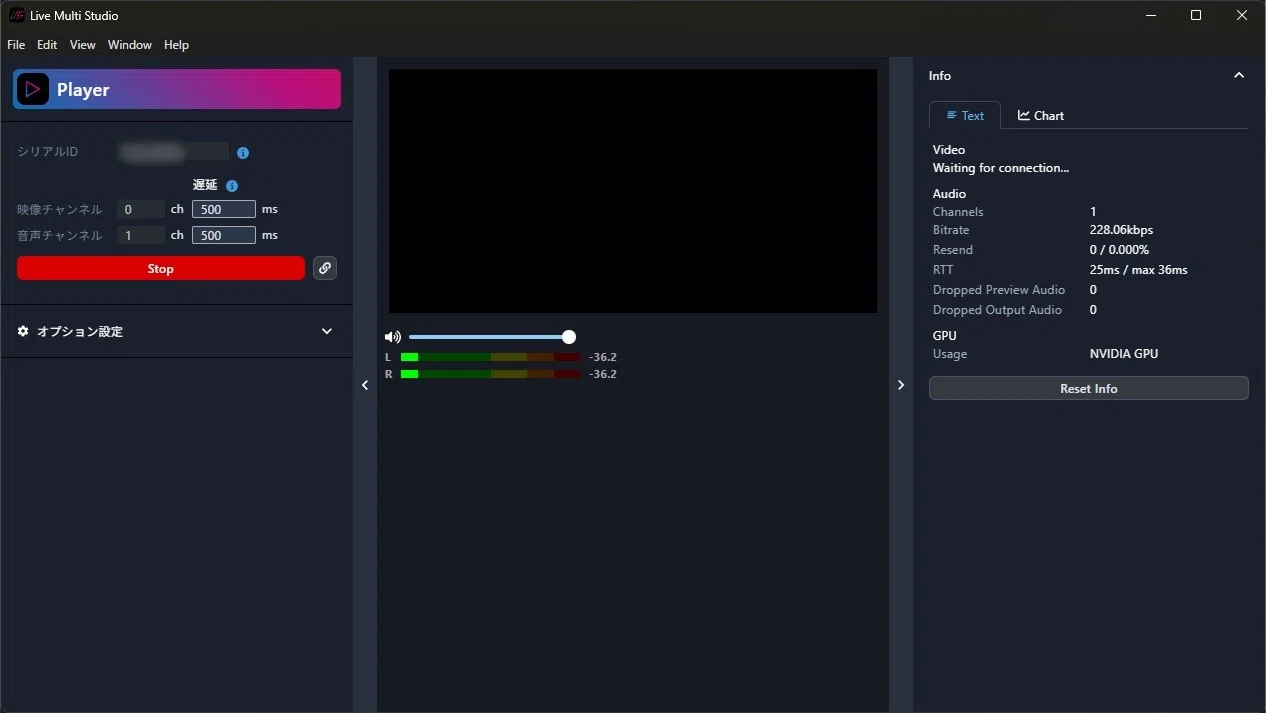Click the Dropped Preview Audio label
This screenshot has height=713, width=1266.
(x=999, y=290)
